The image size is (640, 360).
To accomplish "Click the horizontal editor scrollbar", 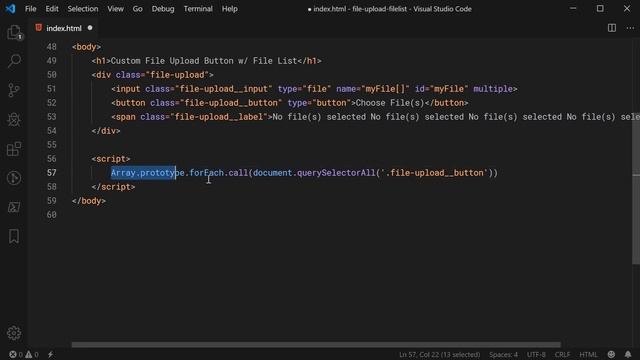I will [316, 344].
